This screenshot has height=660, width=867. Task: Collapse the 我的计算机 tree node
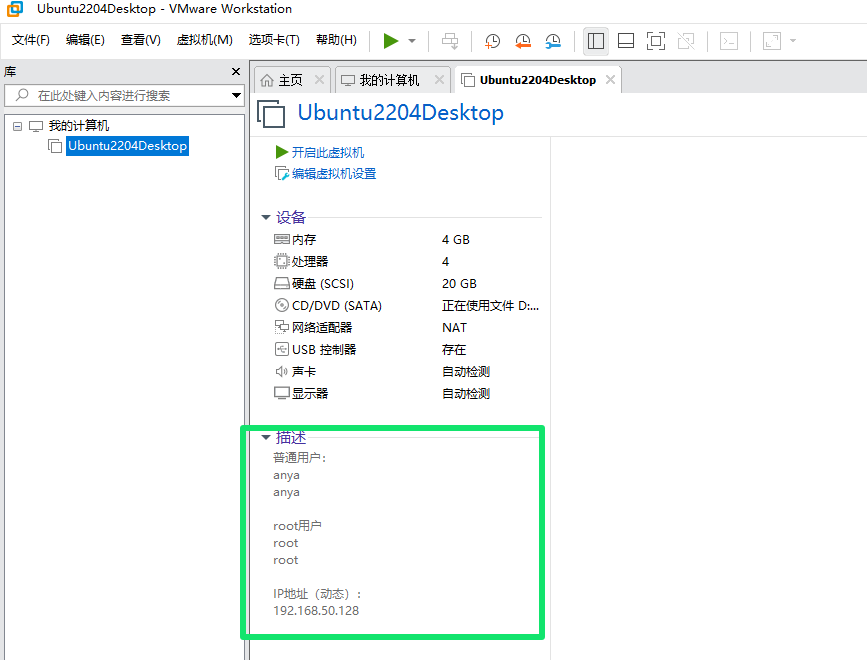click(x=18, y=126)
